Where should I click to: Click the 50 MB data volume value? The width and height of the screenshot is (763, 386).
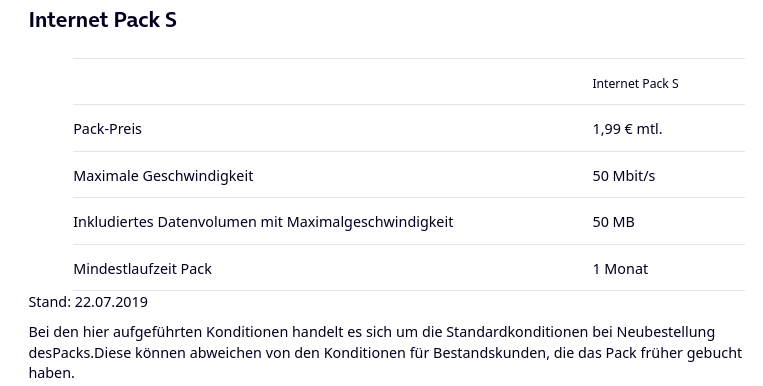point(613,222)
